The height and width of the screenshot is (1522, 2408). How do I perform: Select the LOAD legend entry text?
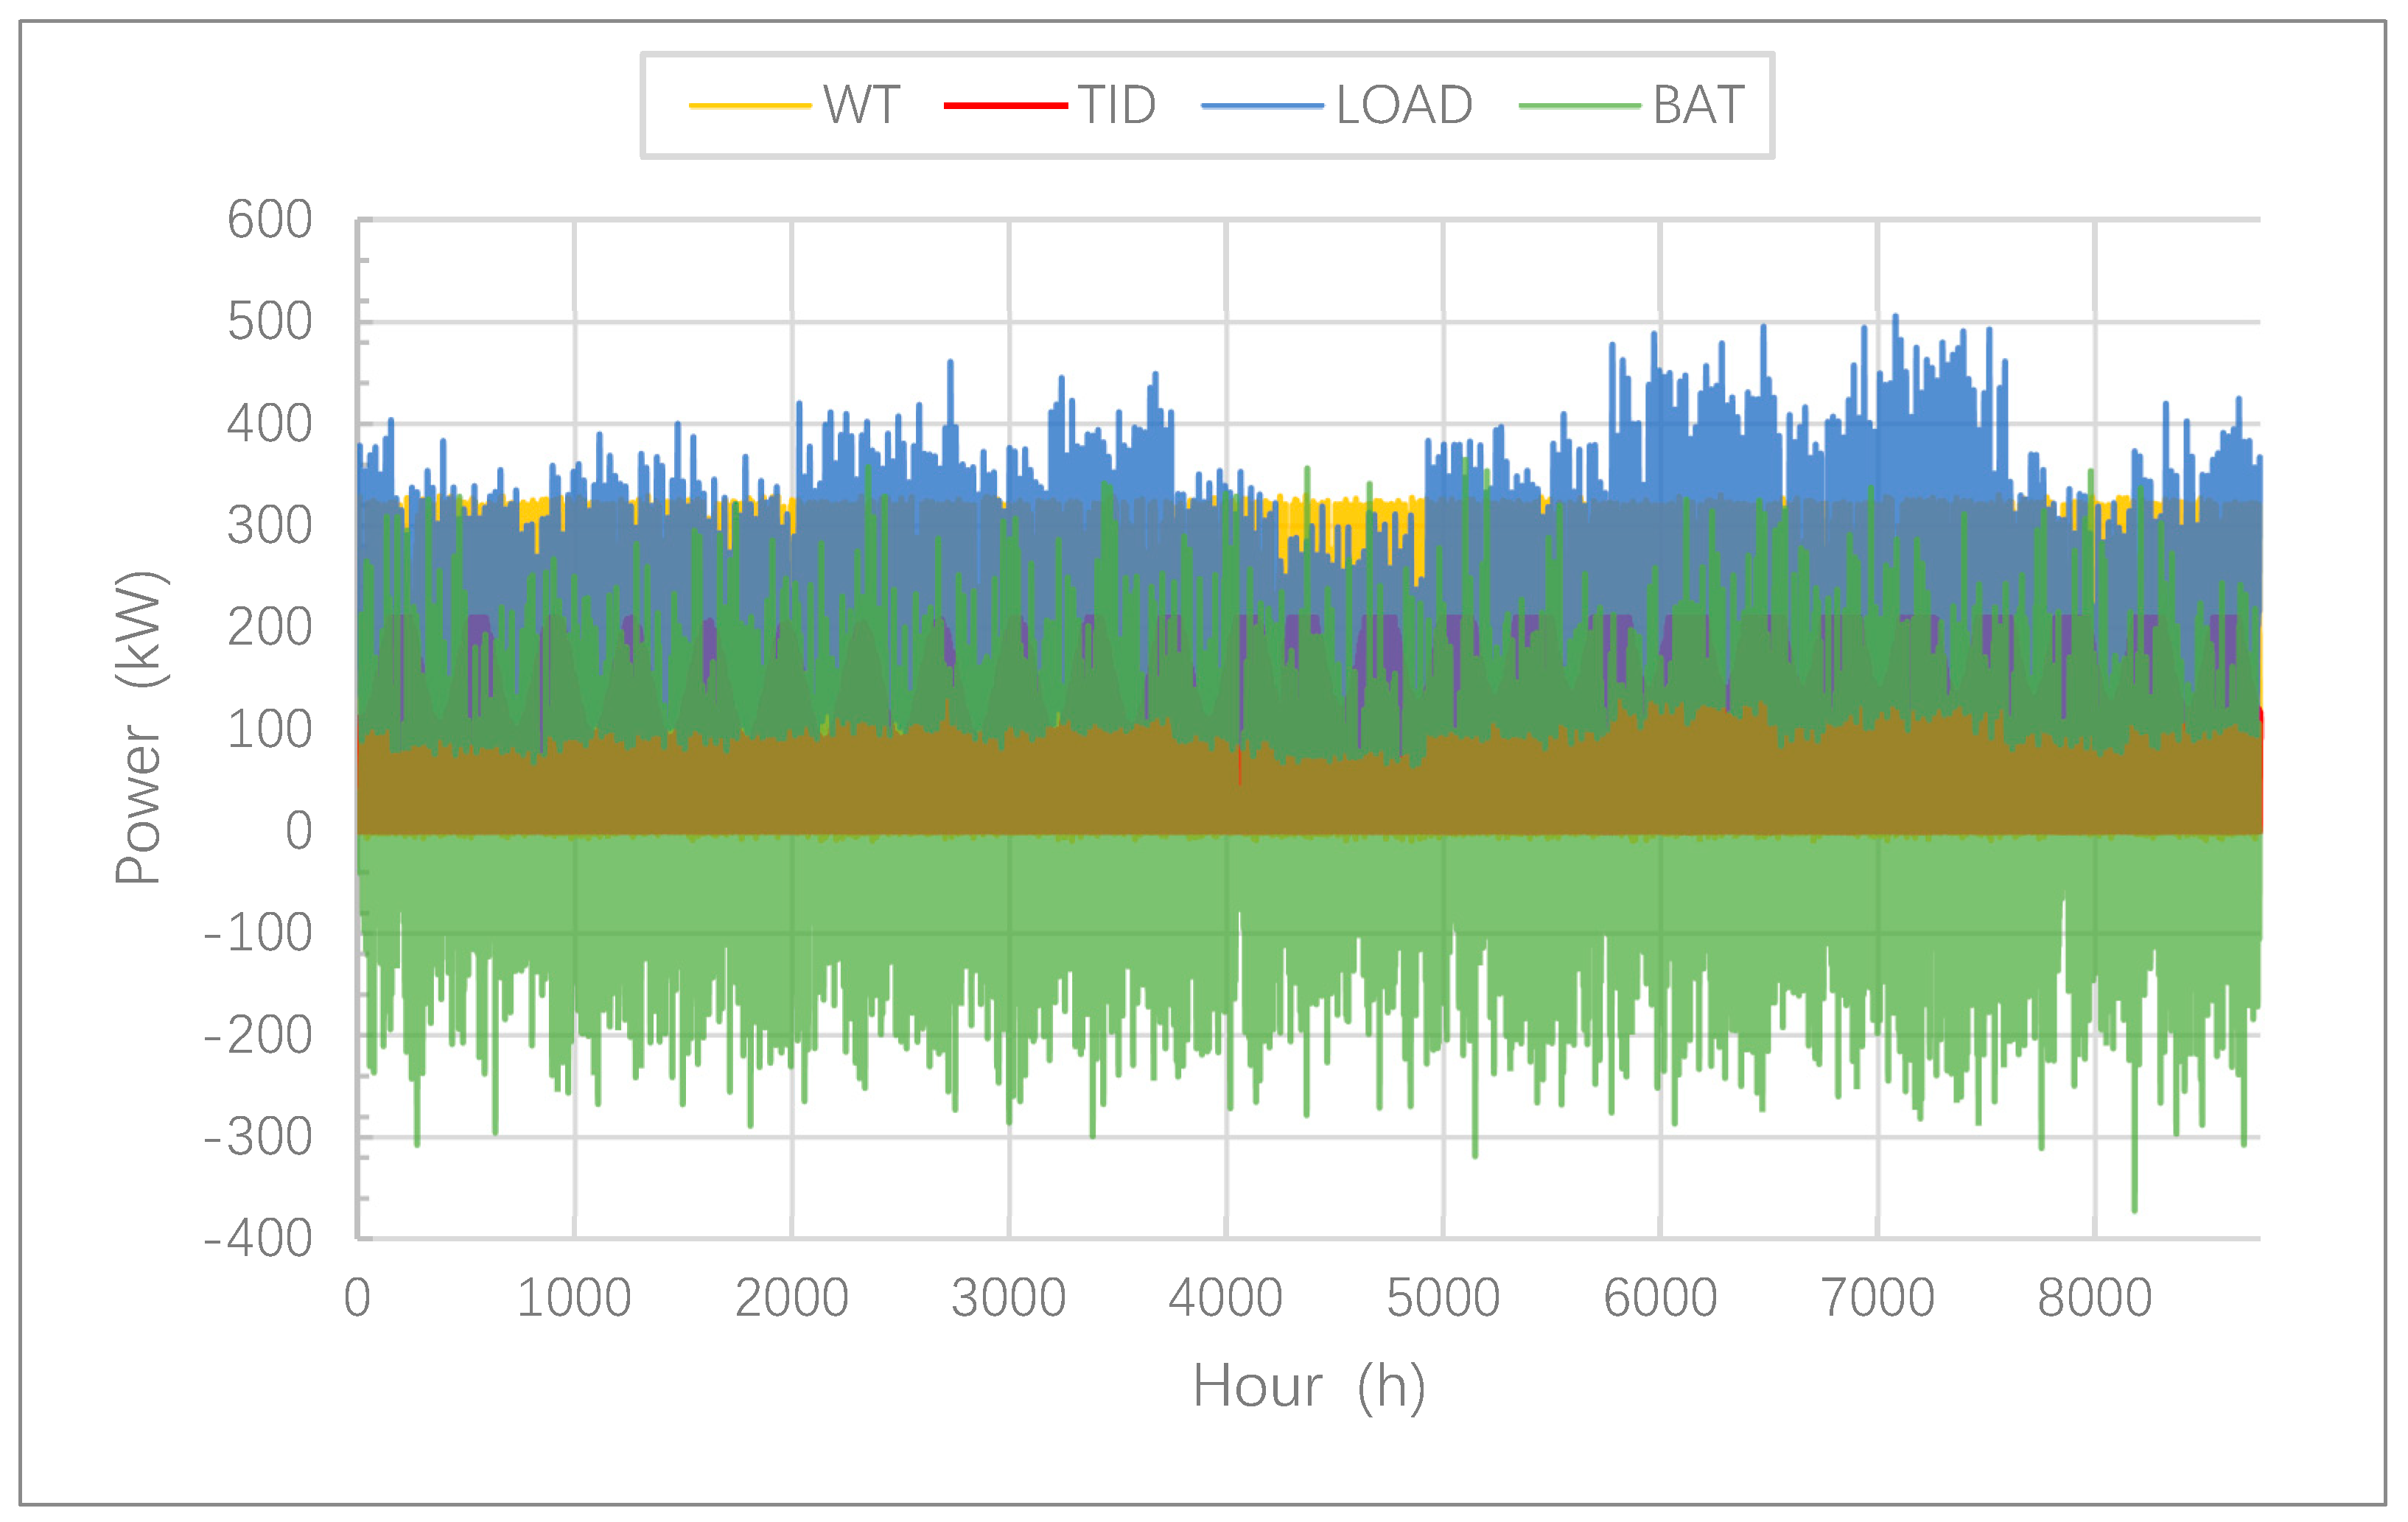(x=1404, y=105)
